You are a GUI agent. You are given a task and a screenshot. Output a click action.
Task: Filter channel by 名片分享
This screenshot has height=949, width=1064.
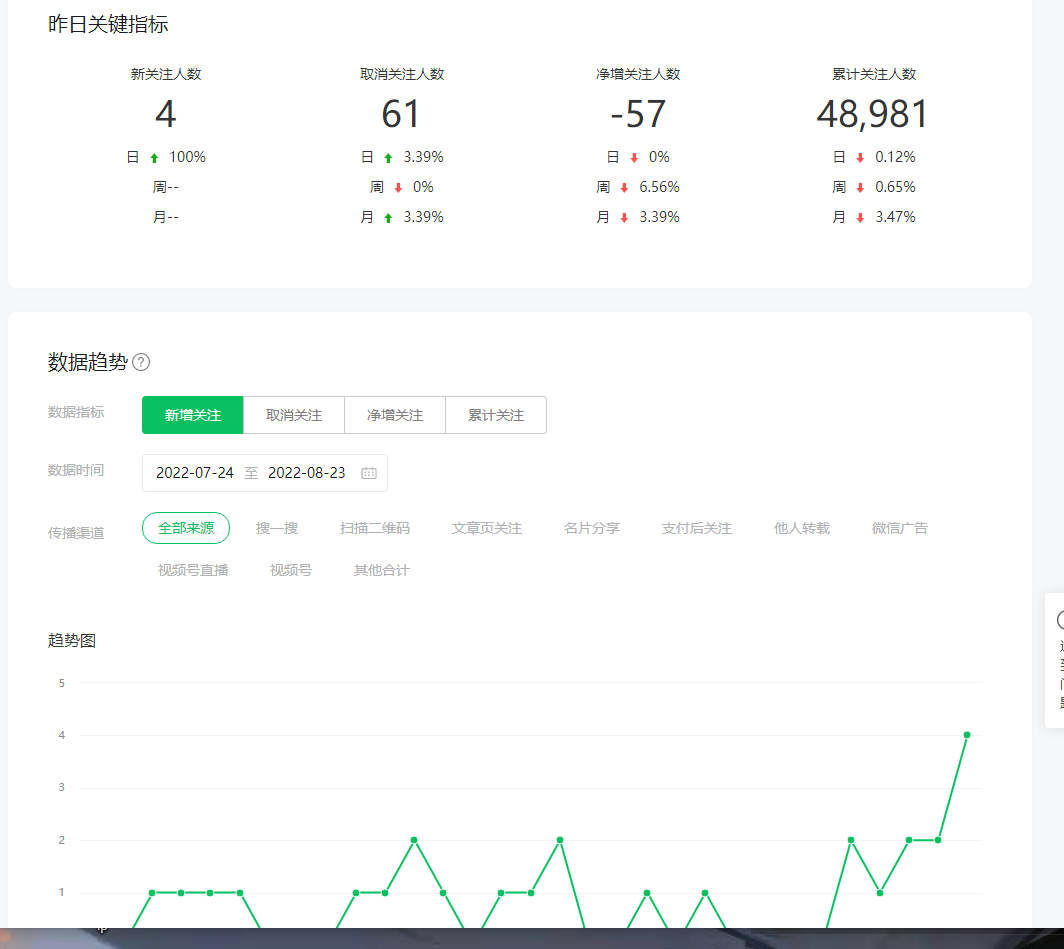tap(592, 528)
